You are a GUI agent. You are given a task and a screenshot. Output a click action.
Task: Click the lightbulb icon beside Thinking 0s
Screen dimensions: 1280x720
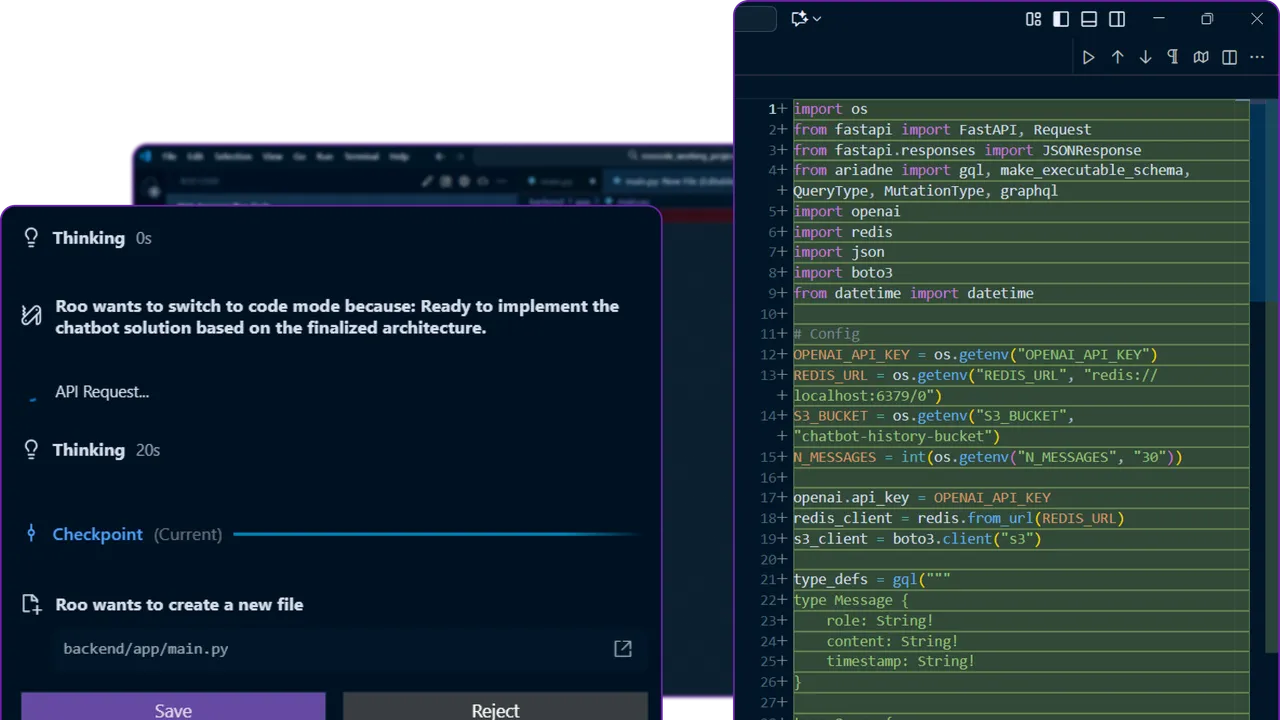click(31, 238)
